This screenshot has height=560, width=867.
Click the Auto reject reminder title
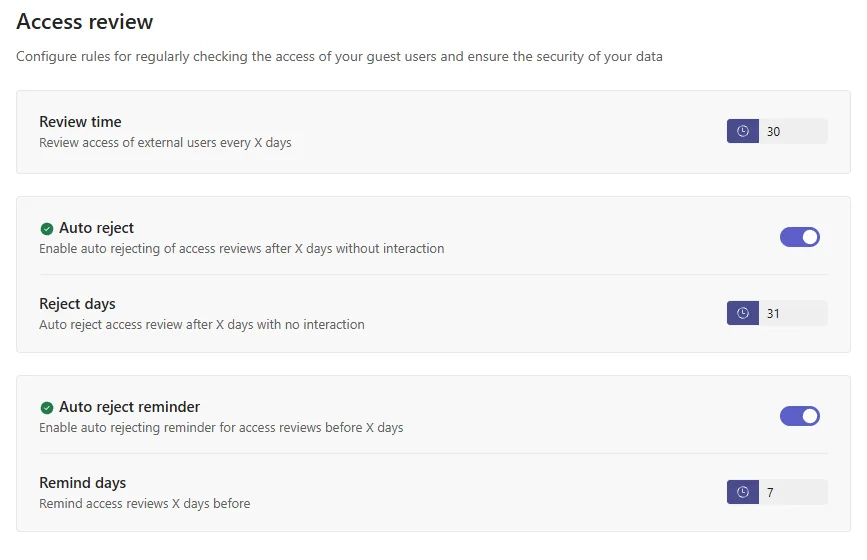[x=129, y=407]
